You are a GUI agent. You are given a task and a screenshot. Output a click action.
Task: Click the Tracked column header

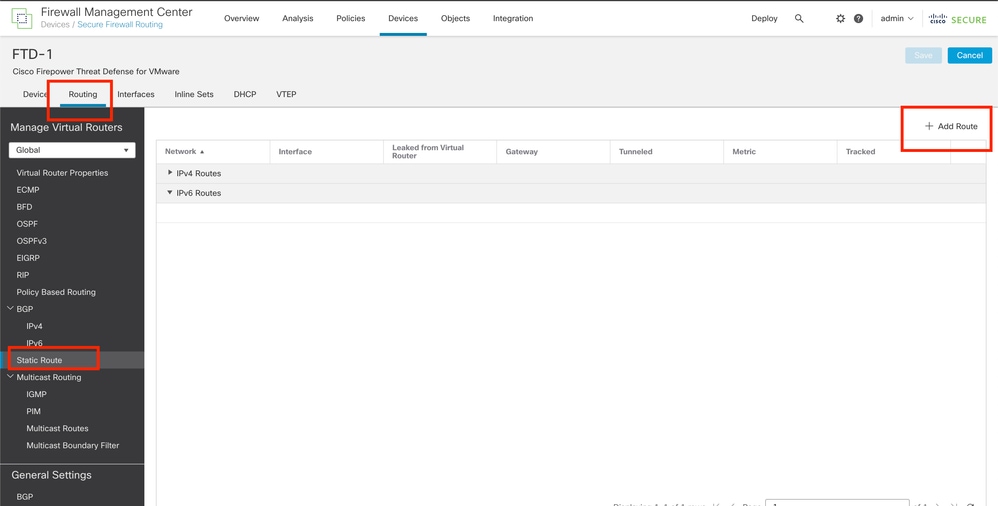tap(861, 151)
